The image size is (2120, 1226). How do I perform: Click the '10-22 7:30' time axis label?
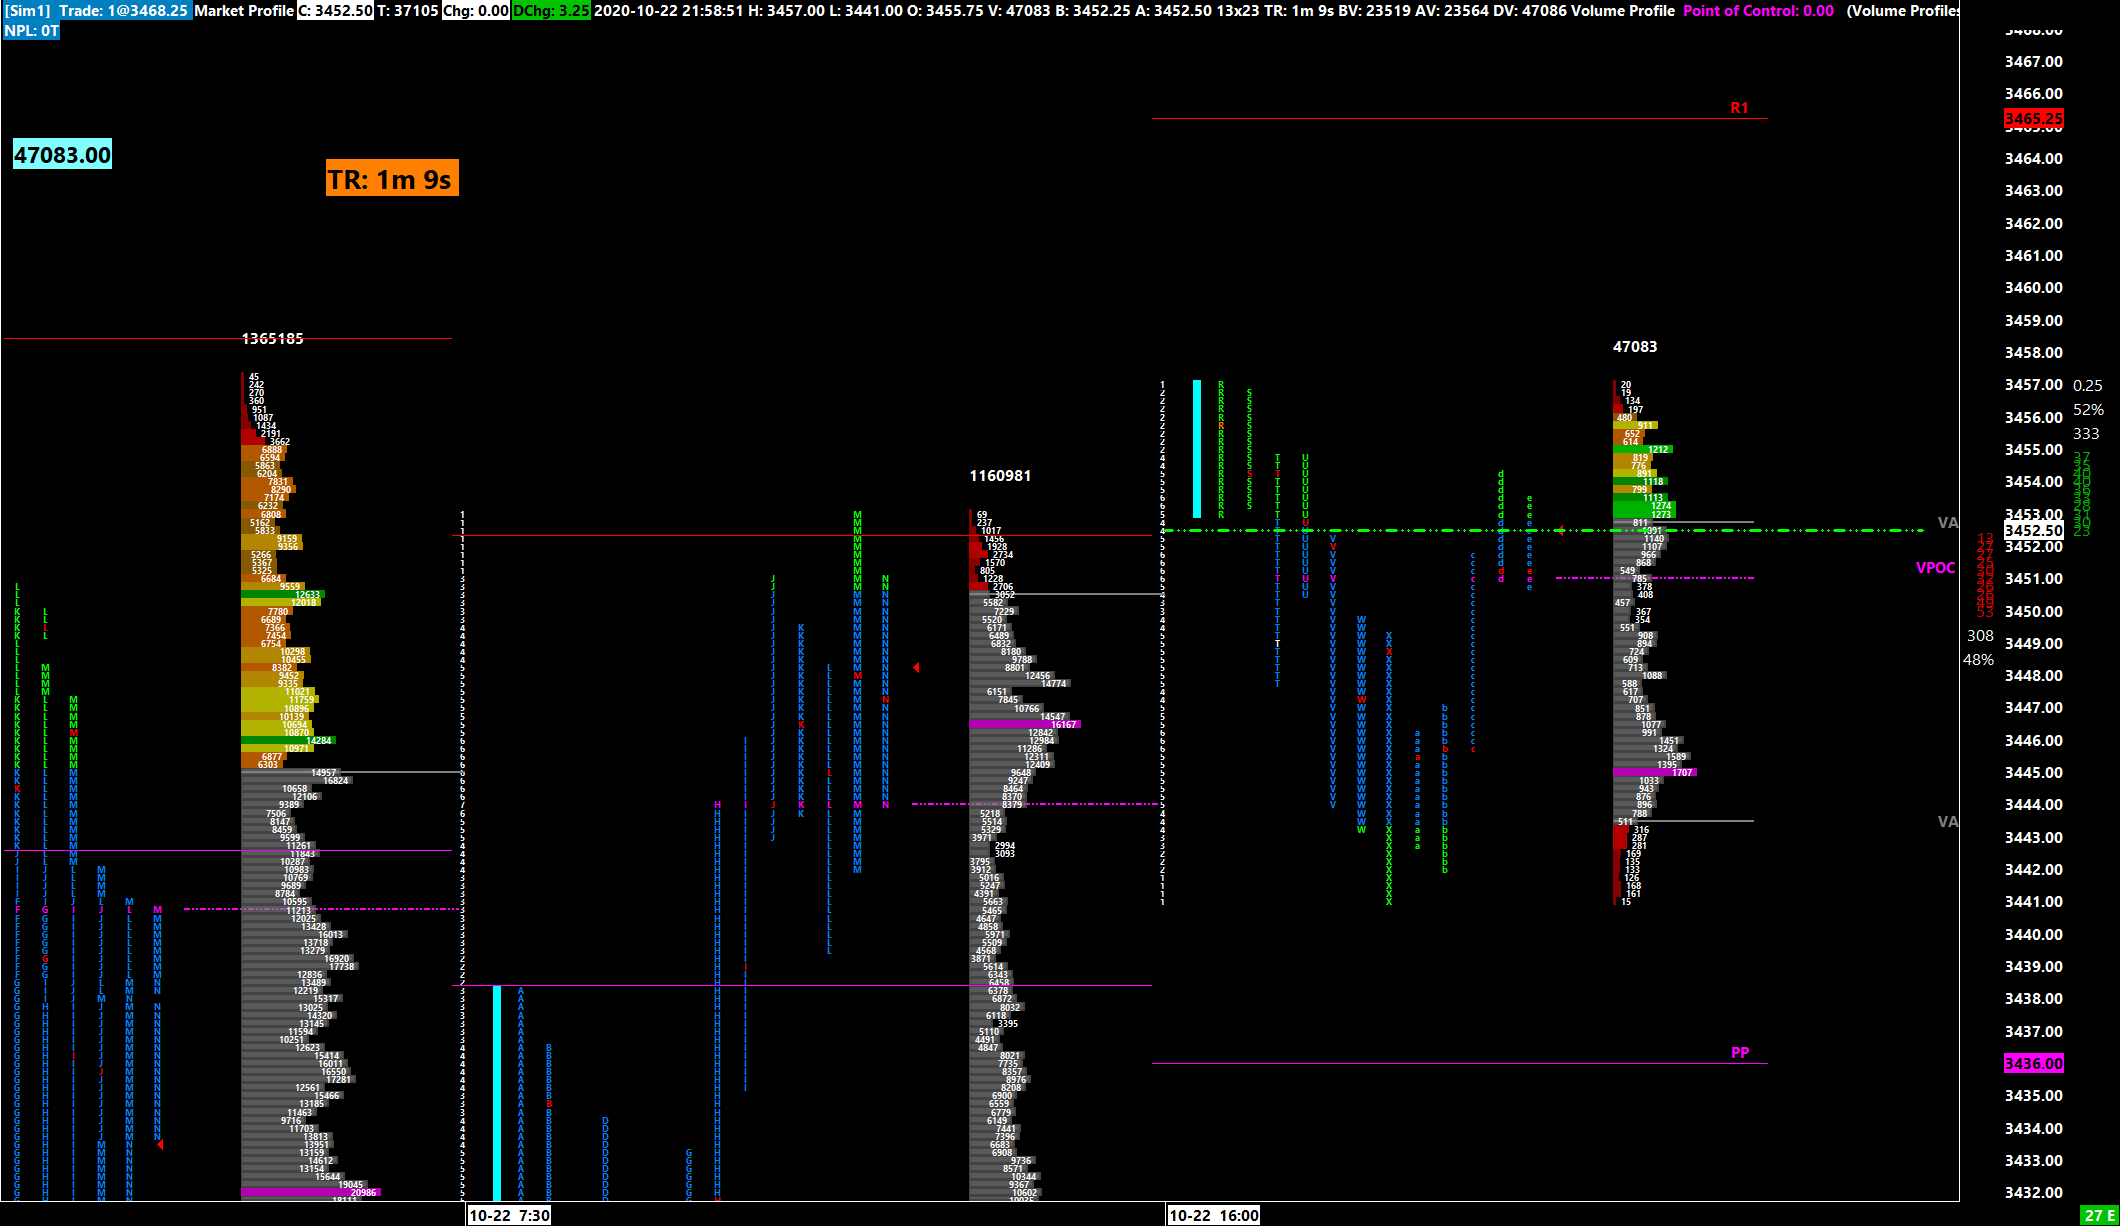click(x=509, y=1215)
